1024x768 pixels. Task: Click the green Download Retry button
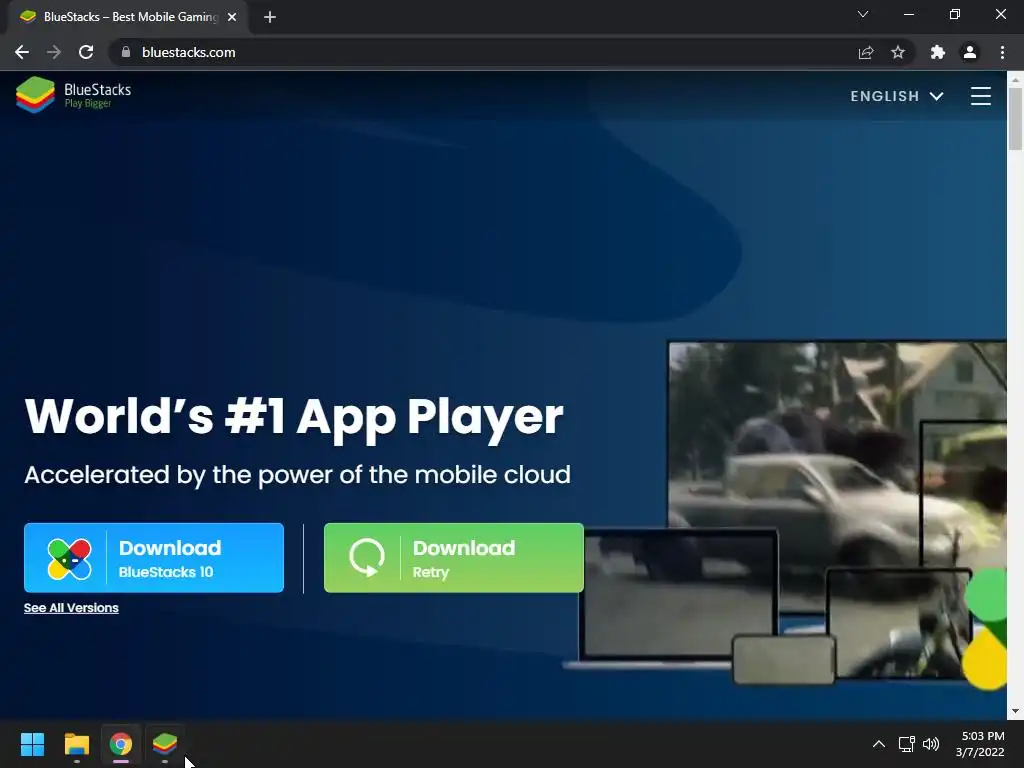click(x=453, y=558)
